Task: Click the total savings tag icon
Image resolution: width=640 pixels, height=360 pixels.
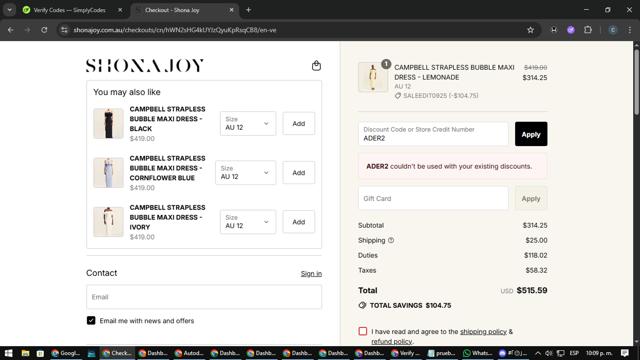Action: point(362,305)
